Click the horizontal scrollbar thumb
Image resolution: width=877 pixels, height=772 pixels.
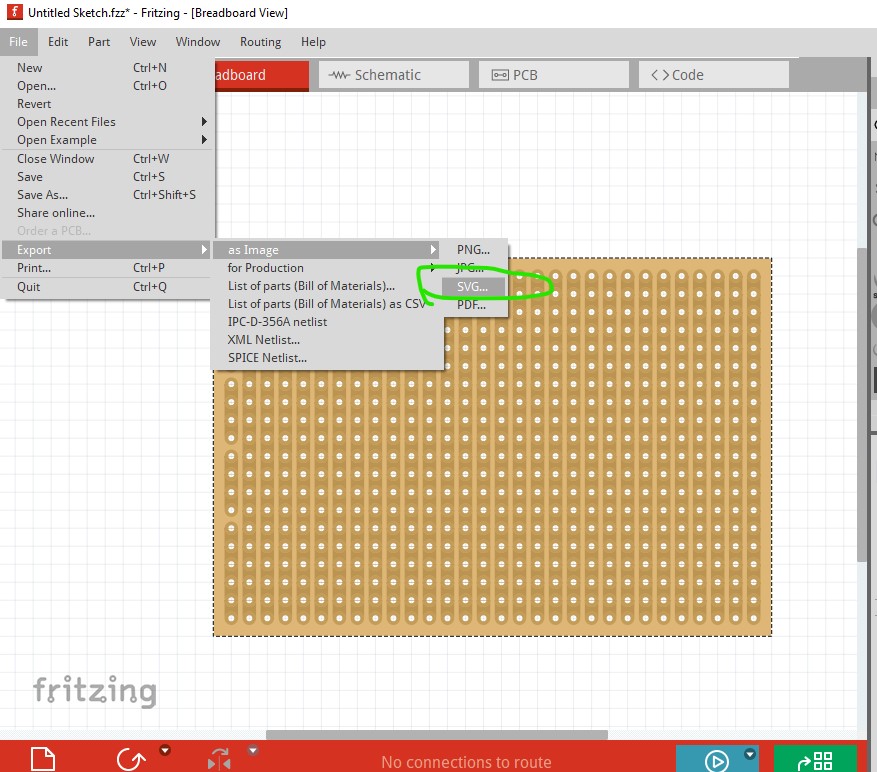click(437, 734)
